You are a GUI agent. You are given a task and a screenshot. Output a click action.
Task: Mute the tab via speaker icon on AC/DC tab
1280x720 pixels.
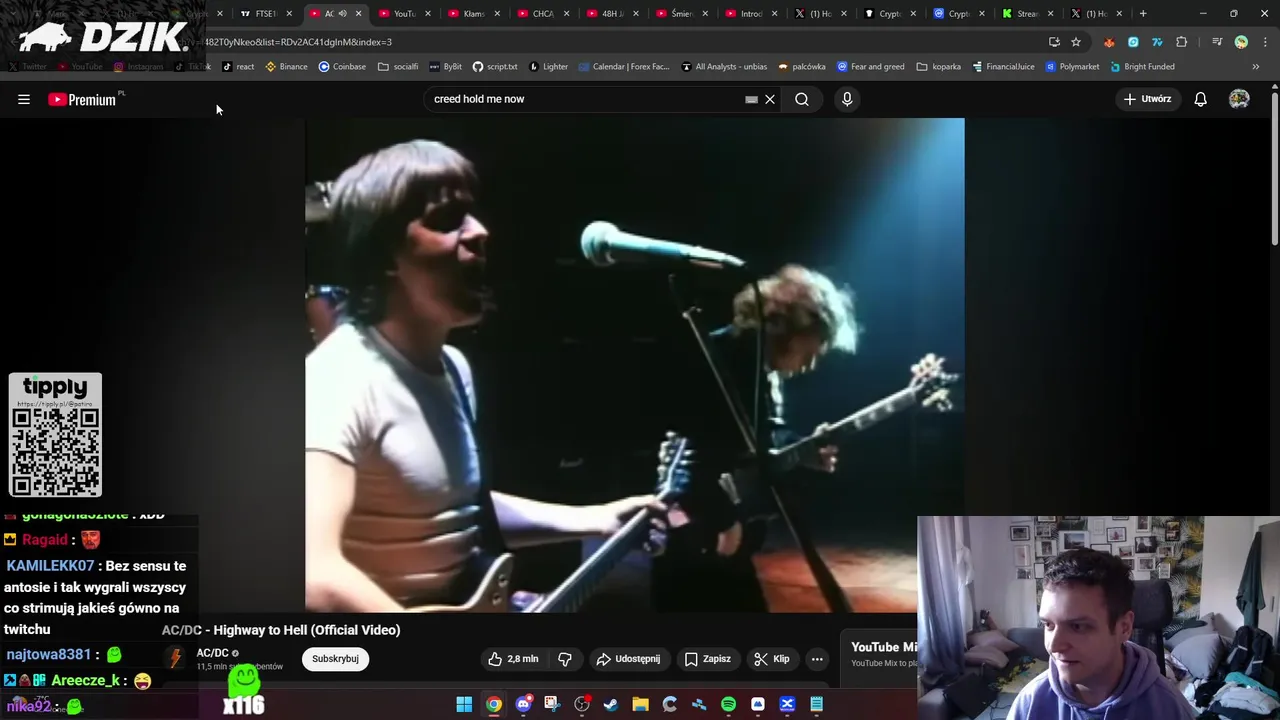tap(342, 14)
